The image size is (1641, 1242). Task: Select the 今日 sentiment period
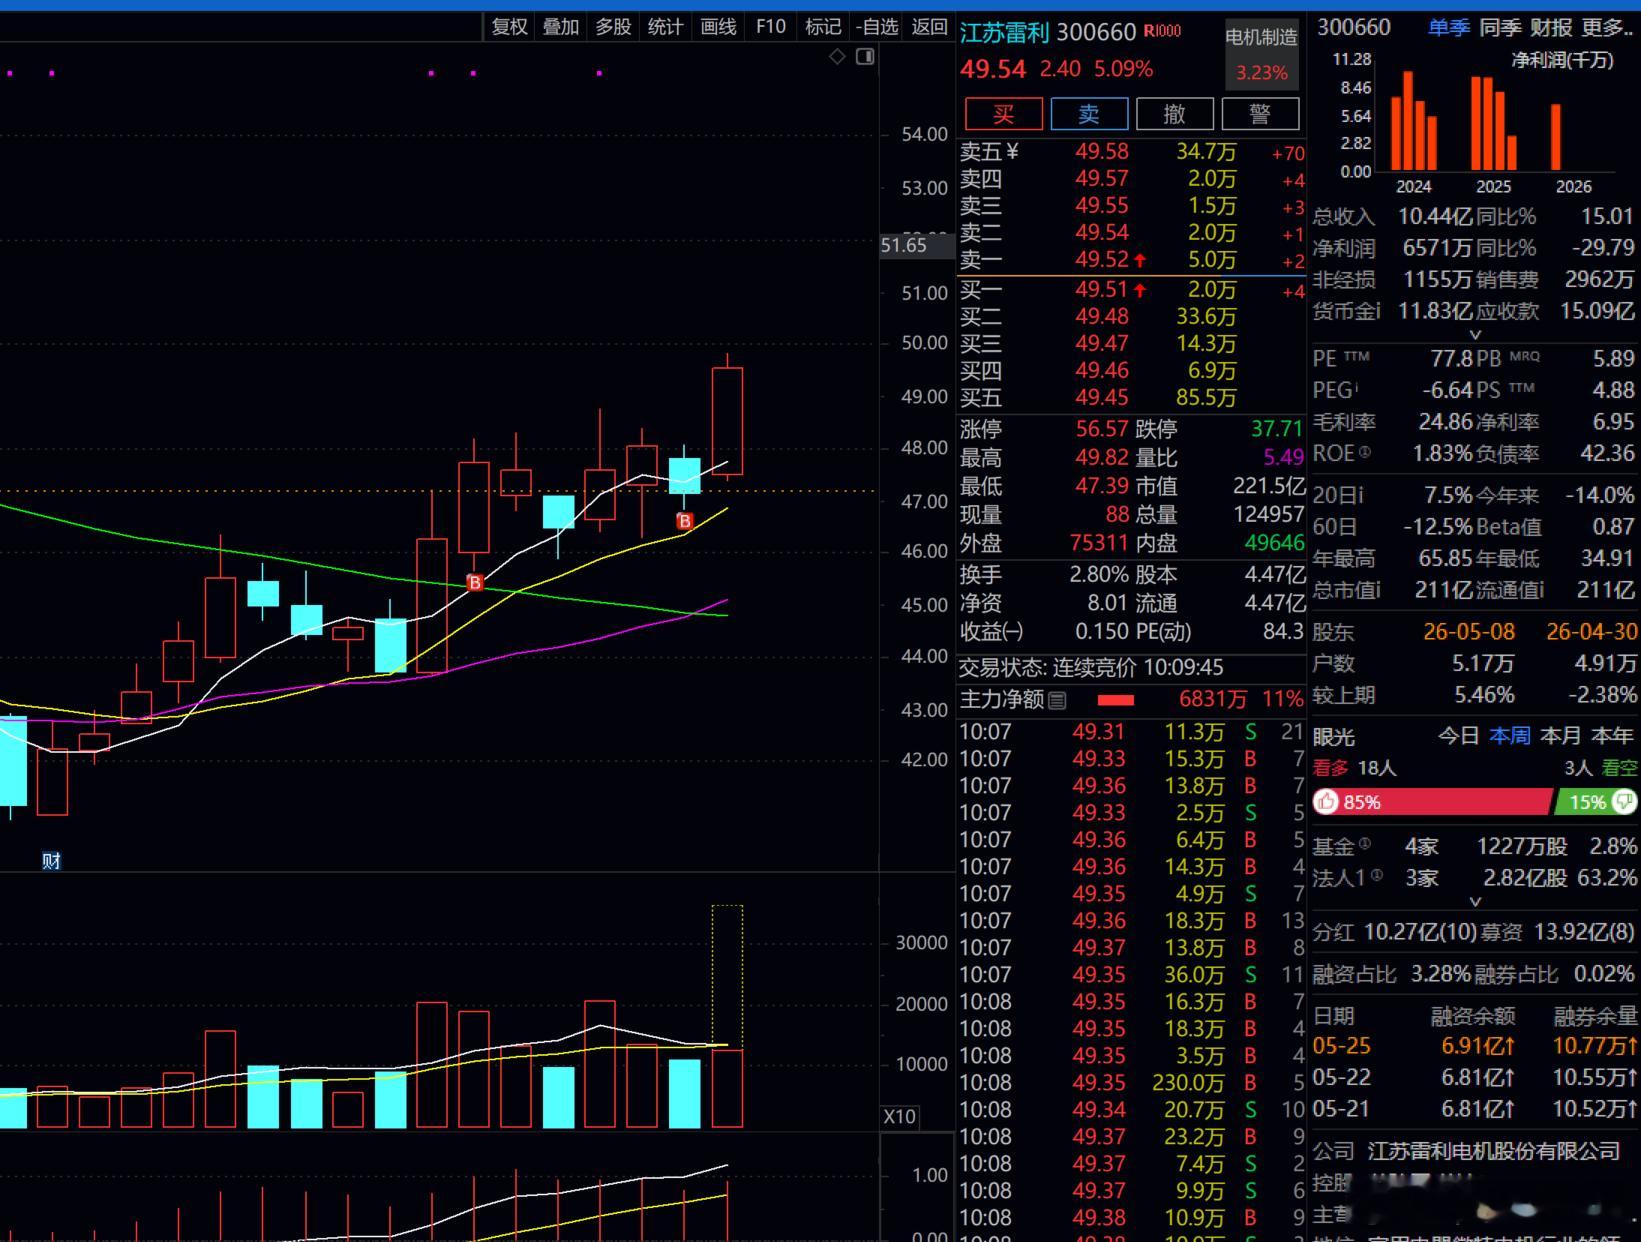pyautogui.click(x=1458, y=736)
